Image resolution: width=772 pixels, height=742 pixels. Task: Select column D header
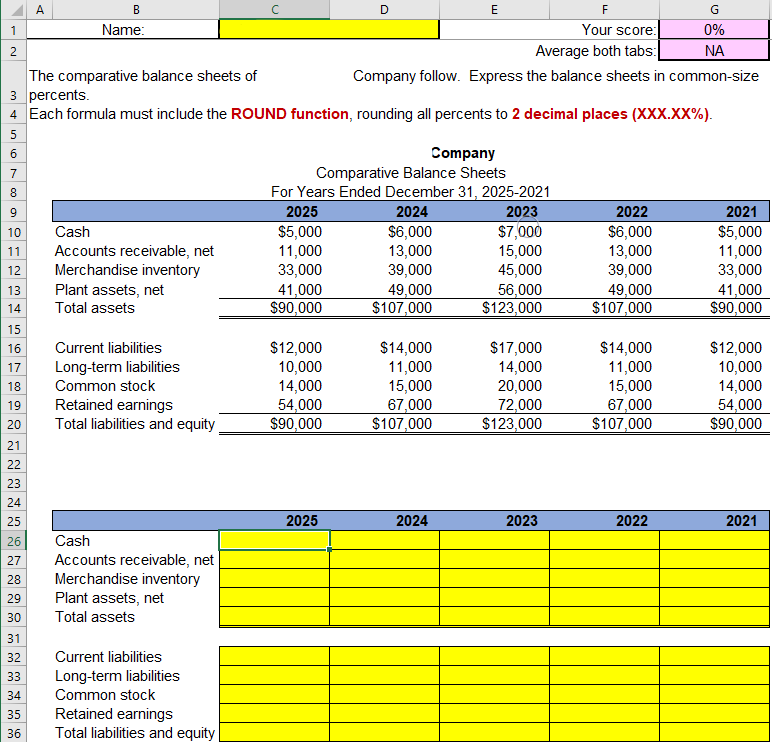[x=384, y=9]
